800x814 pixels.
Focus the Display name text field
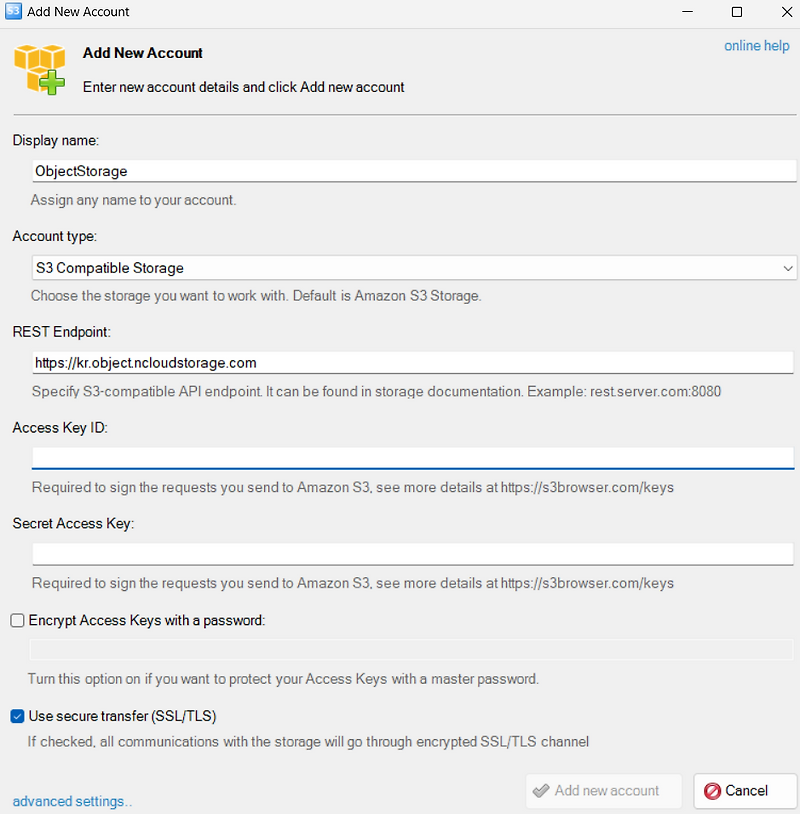pos(412,171)
